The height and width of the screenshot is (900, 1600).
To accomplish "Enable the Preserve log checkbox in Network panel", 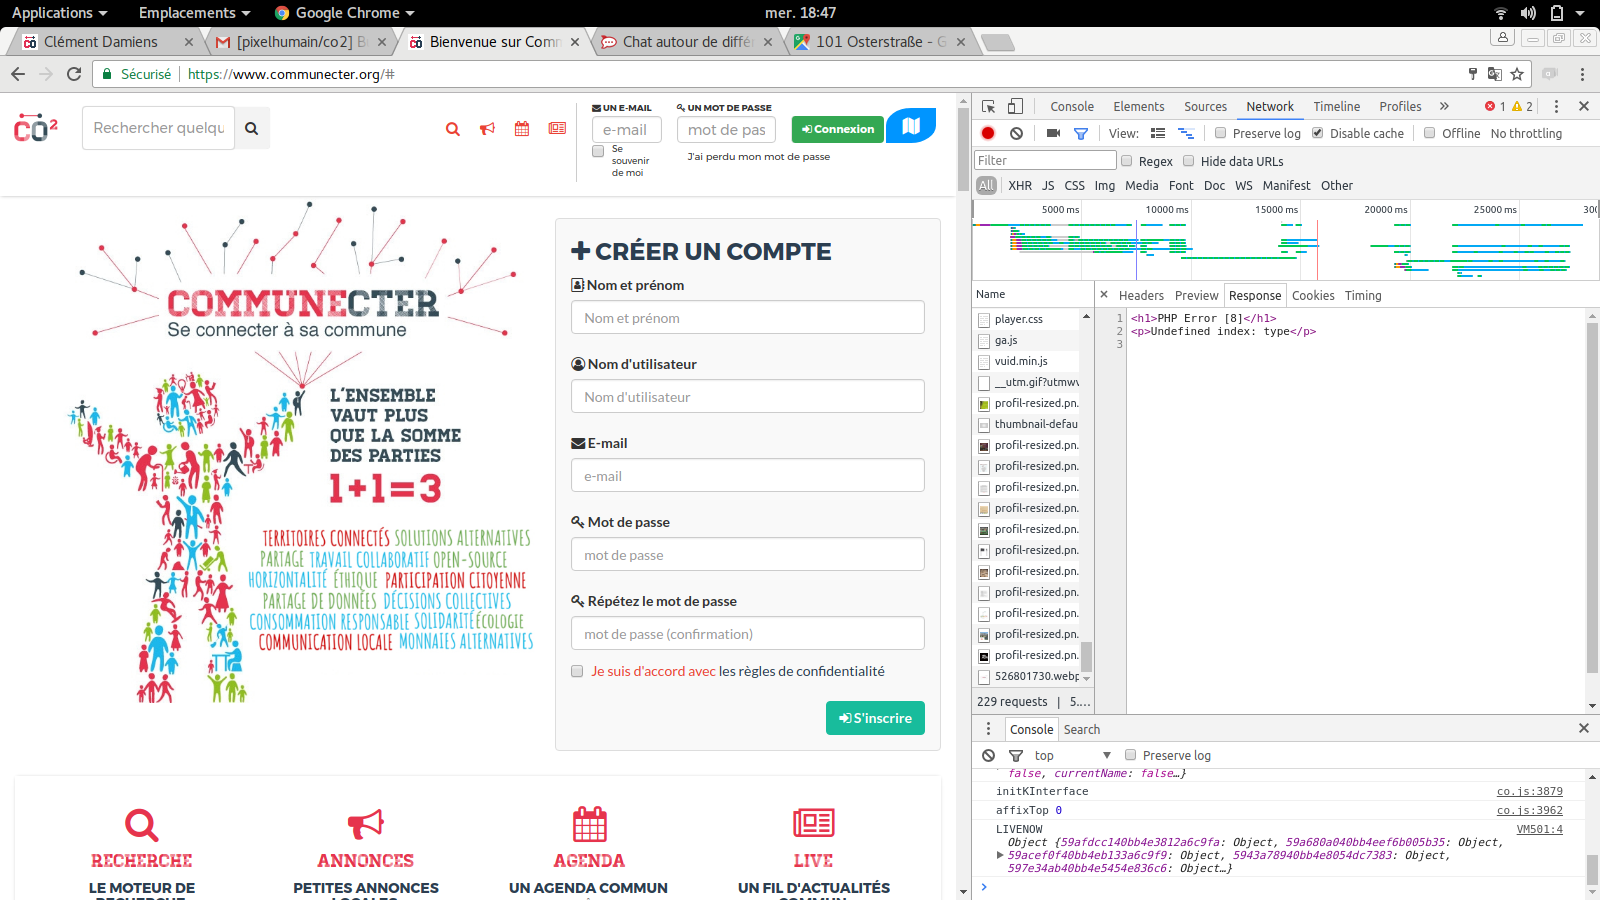I will pyautogui.click(x=1221, y=133).
